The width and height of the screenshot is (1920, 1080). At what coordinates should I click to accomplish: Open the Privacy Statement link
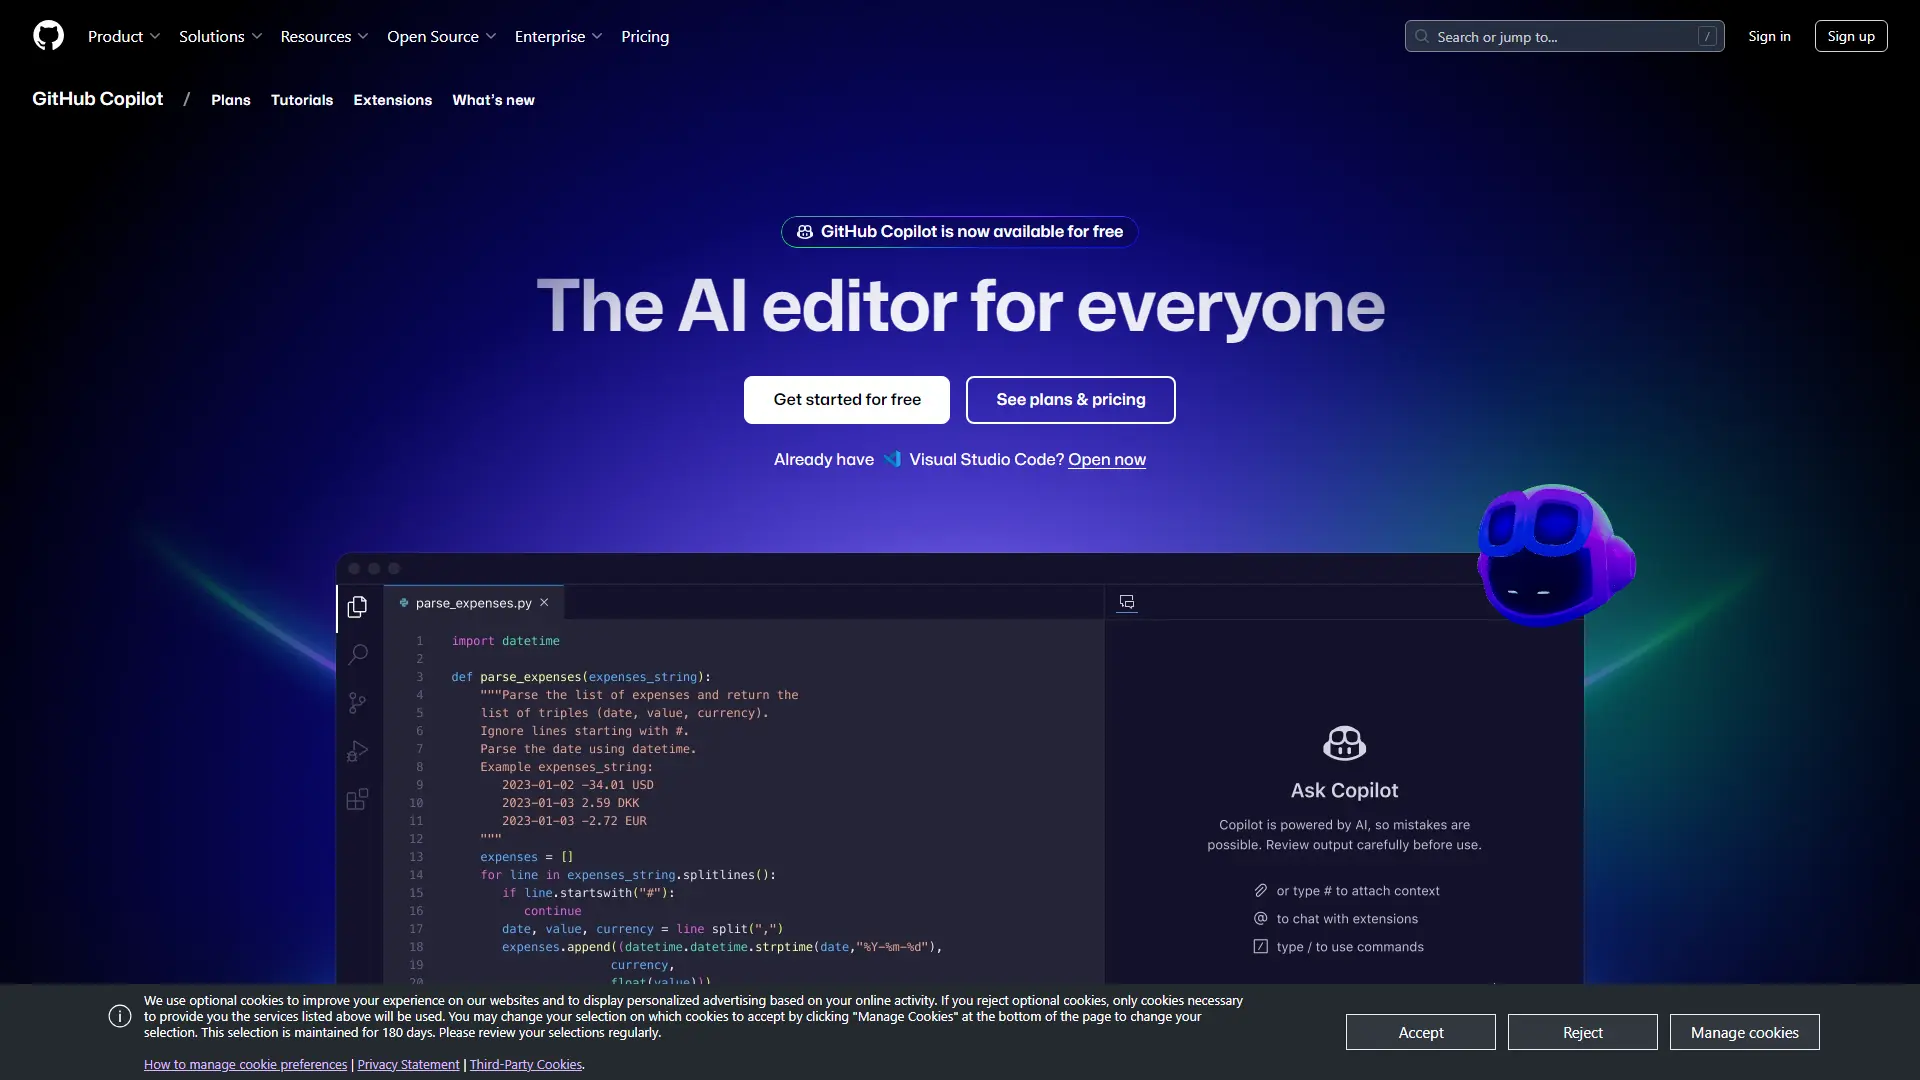coord(407,1064)
